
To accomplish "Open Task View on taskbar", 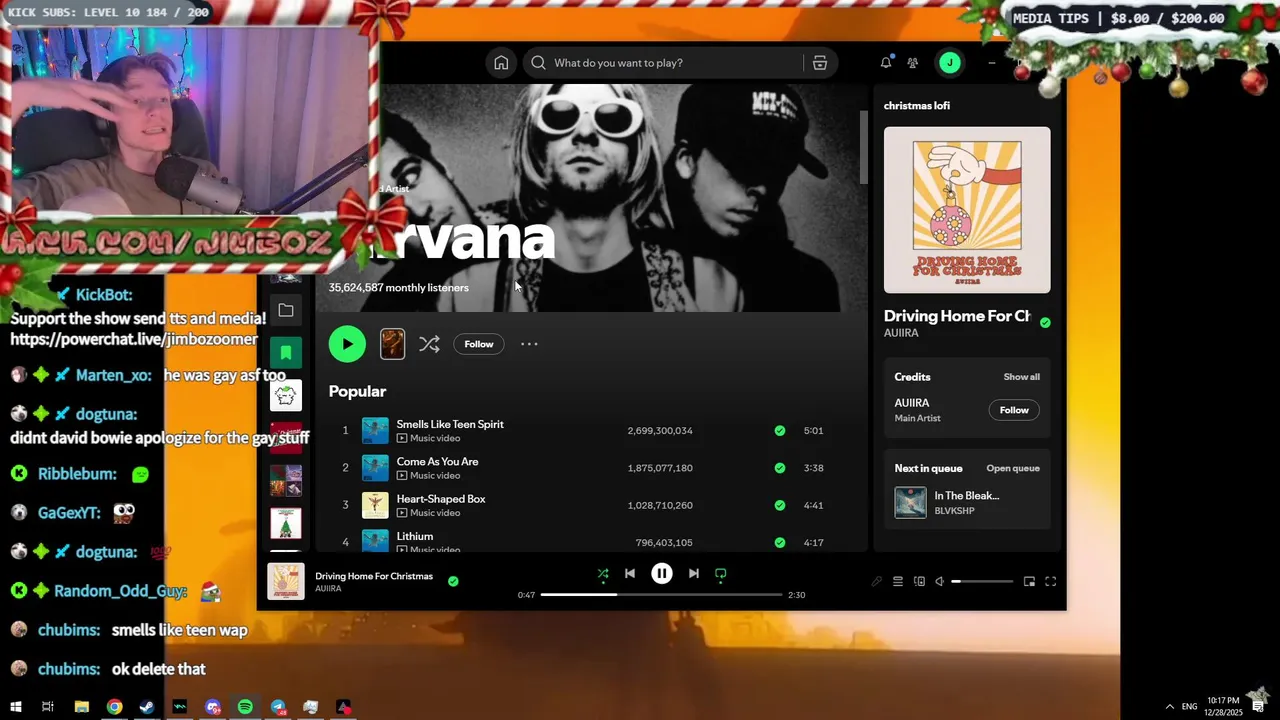I will pyautogui.click(x=47, y=707).
